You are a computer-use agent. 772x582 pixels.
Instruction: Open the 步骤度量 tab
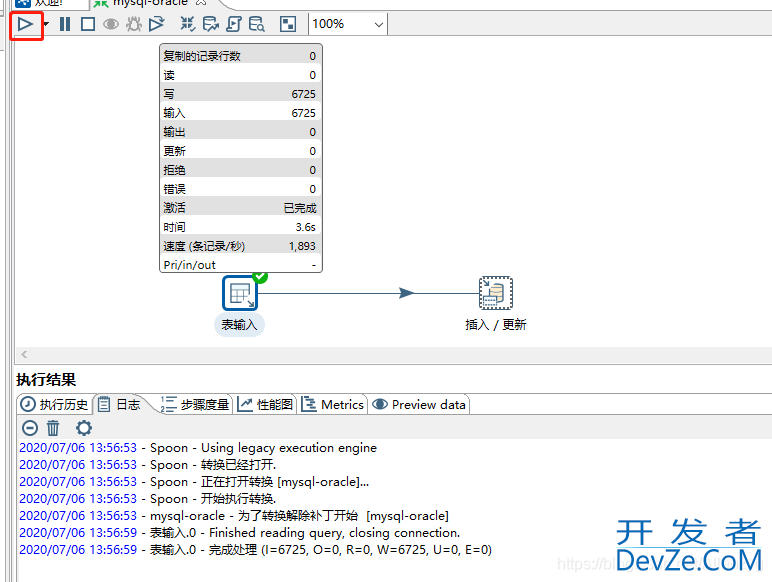click(195, 405)
